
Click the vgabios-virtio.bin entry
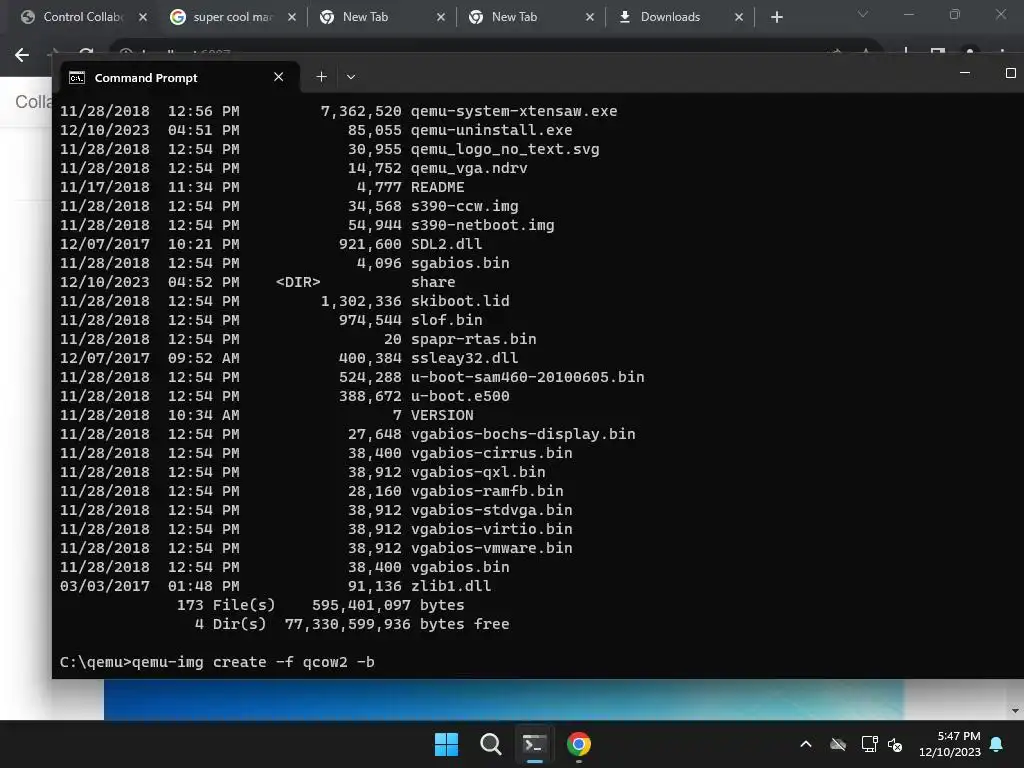pos(492,528)
